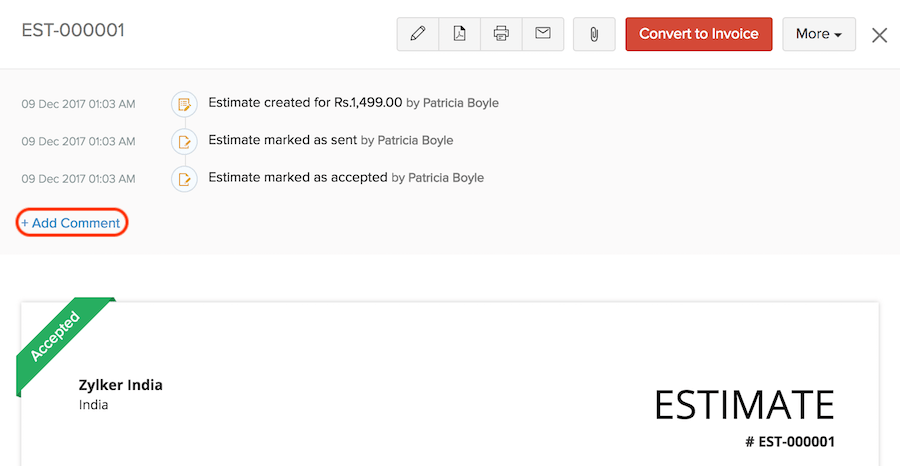Click the # EST-000001 estimate number
This screenshot has width=900, height=466.
coord(789,442)
